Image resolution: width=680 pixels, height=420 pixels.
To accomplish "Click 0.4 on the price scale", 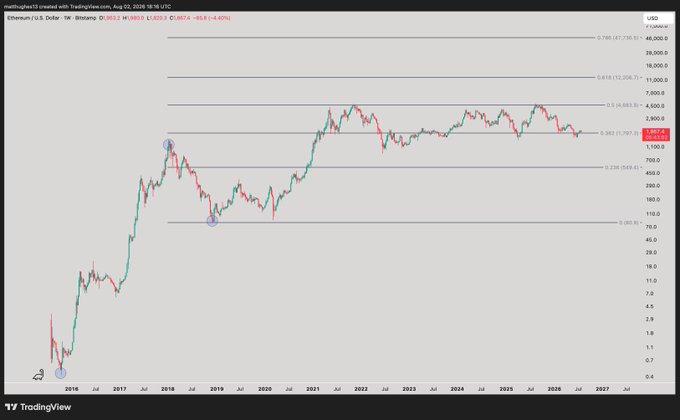I will [x=650, y=377].
